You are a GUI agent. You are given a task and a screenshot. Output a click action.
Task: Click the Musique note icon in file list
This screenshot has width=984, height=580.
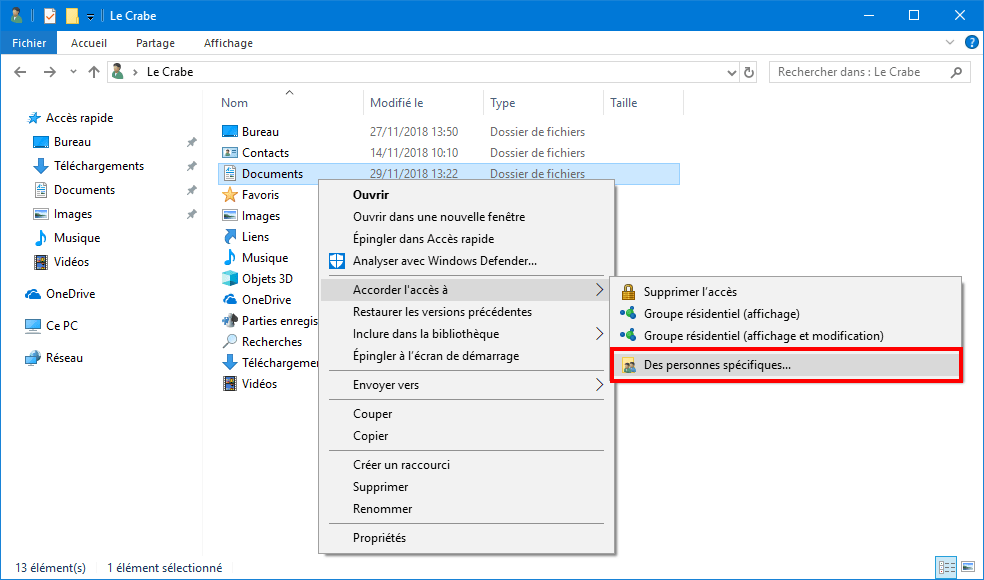pos(230,258)
